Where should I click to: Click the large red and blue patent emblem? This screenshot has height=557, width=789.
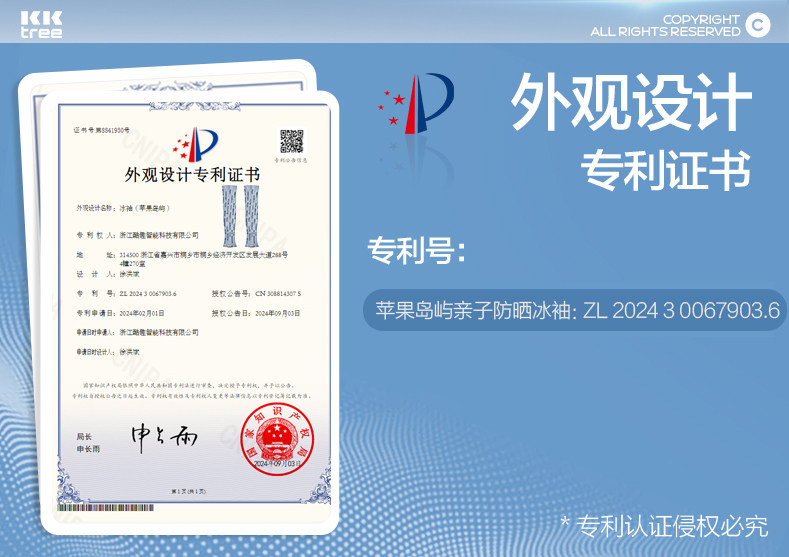click(x=416, y=104)
